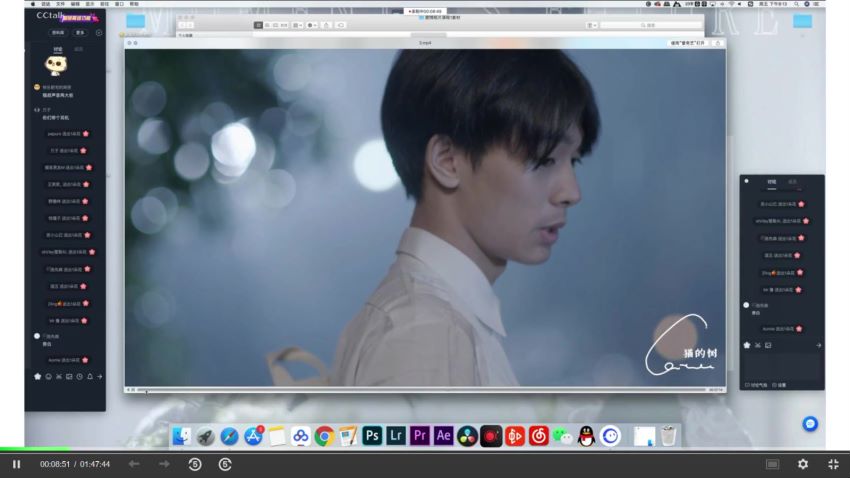Open action gear dropdown in Finder toolbar

[312, 25]
